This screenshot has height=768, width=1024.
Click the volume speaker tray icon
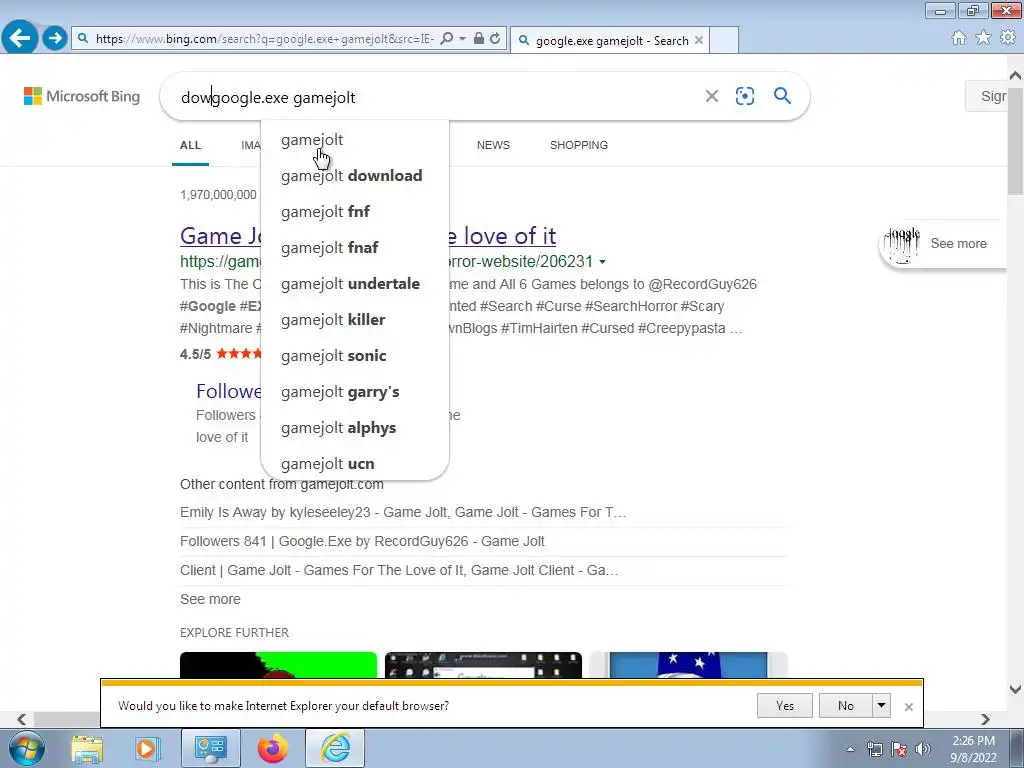923,749
